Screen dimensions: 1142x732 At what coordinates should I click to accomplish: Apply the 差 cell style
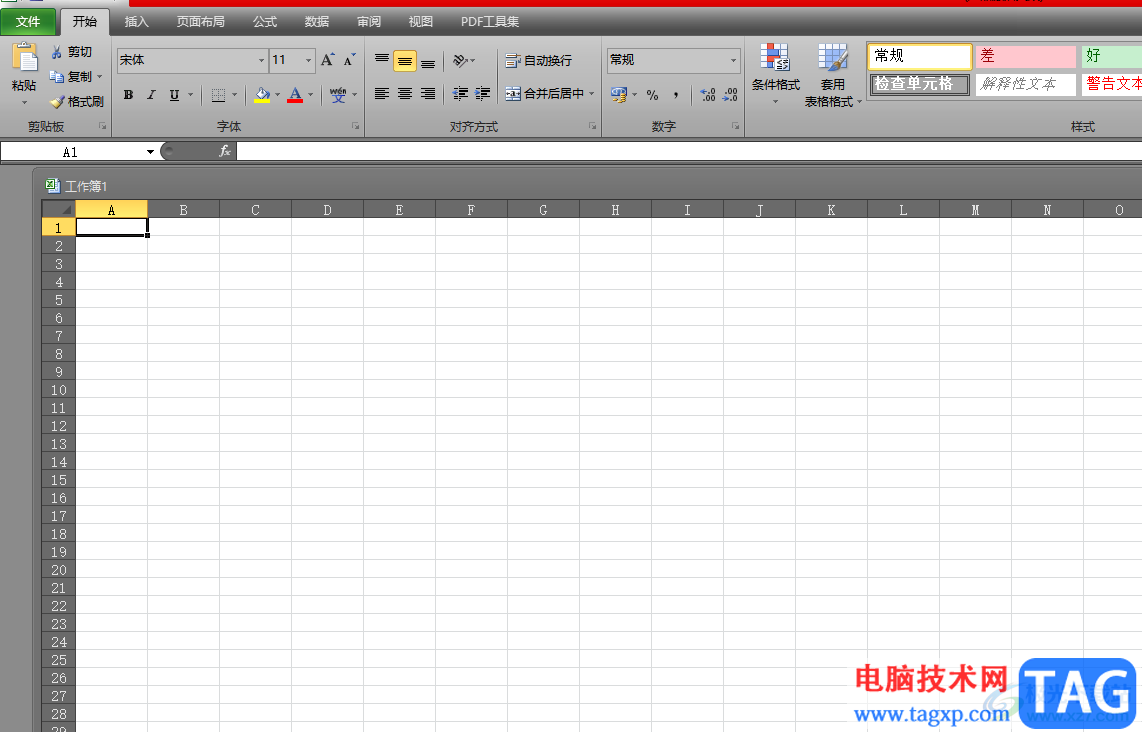(1025, 56)
